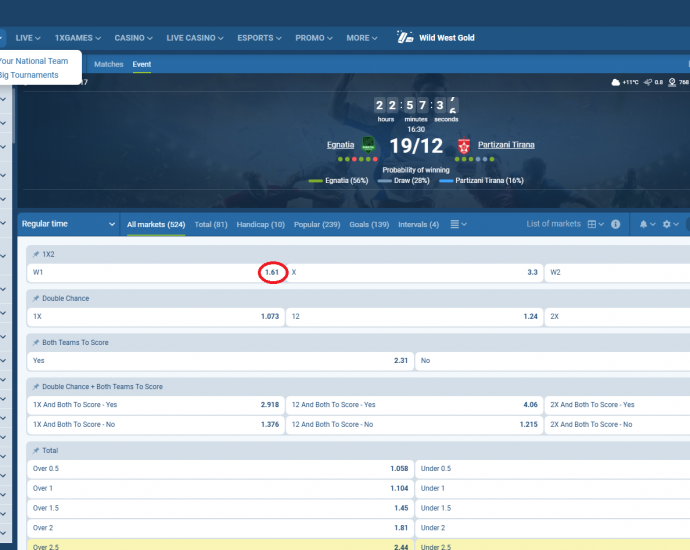Choose Big Tournaments menu entry
Viewport: 690px width, 550px height.
click(x=29, y=75)
